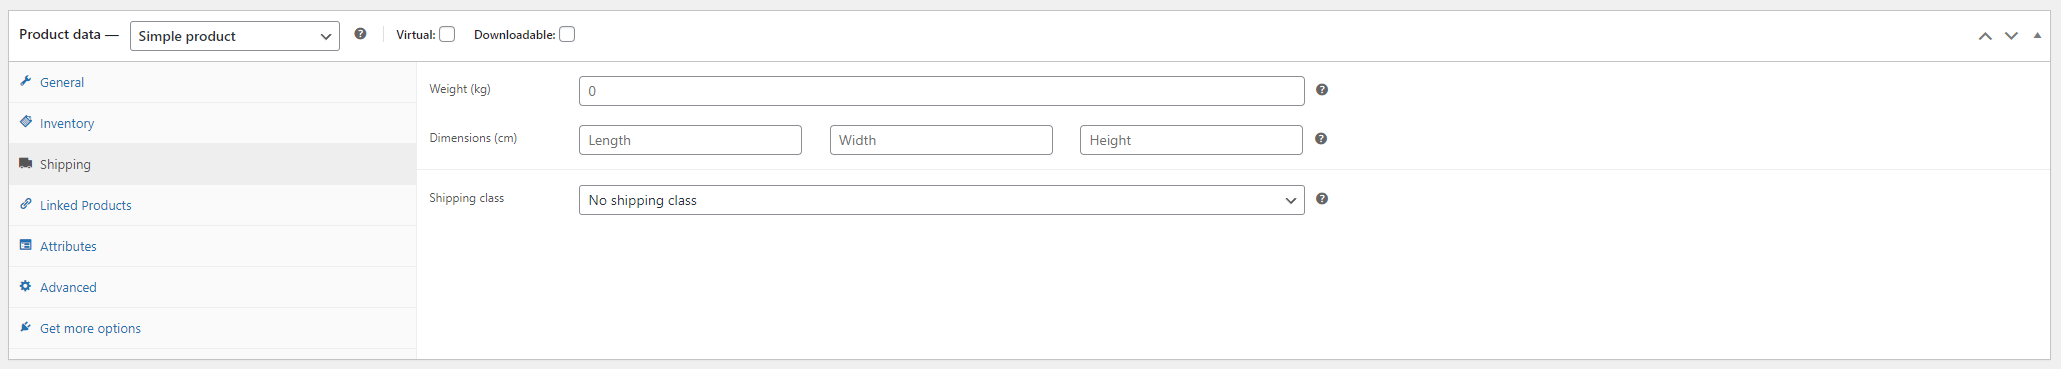The width and height of the screenshot is (2061, 369).
Task: Click the Inventory tag icon
Action: coord(26,122)
